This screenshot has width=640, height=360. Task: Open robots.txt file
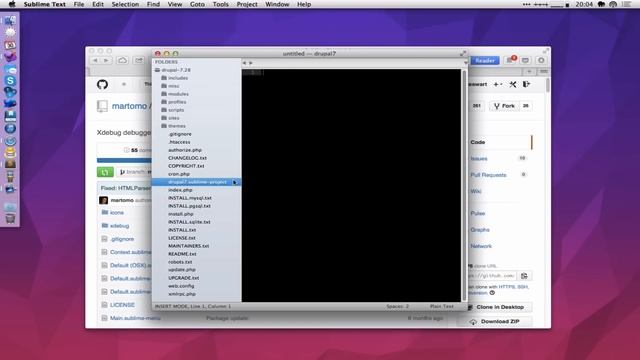180,262
